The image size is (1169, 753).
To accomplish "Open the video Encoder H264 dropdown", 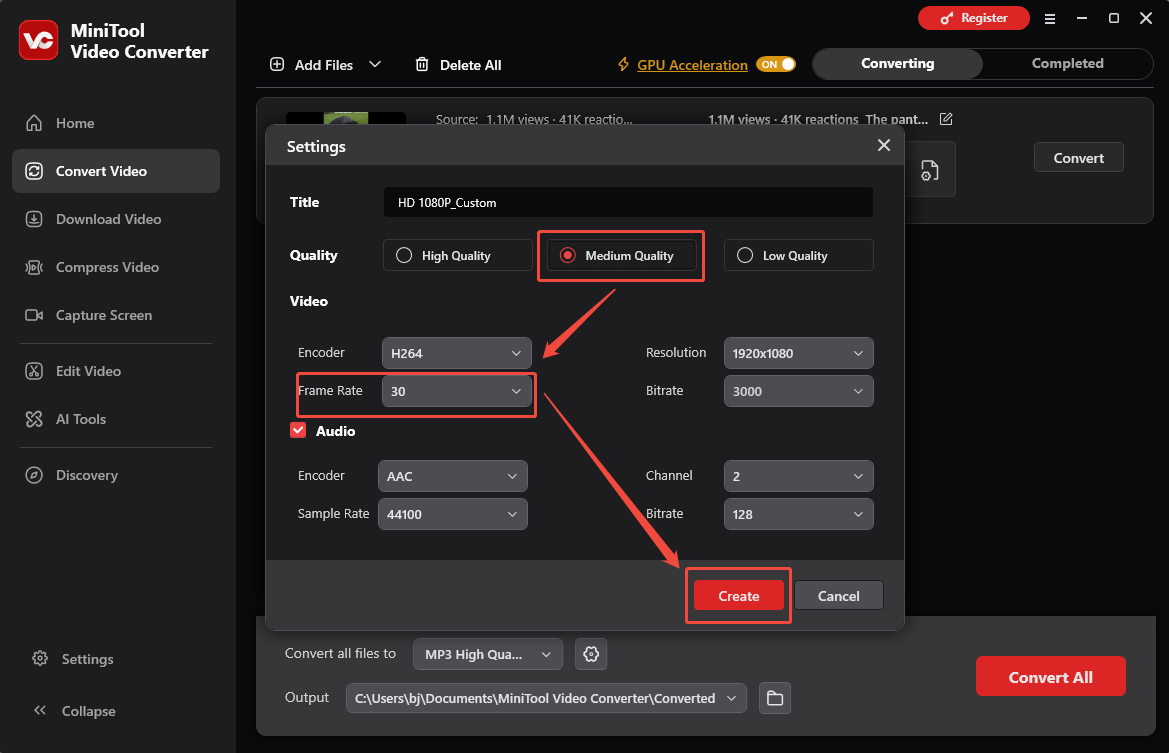I will point(456,353).
